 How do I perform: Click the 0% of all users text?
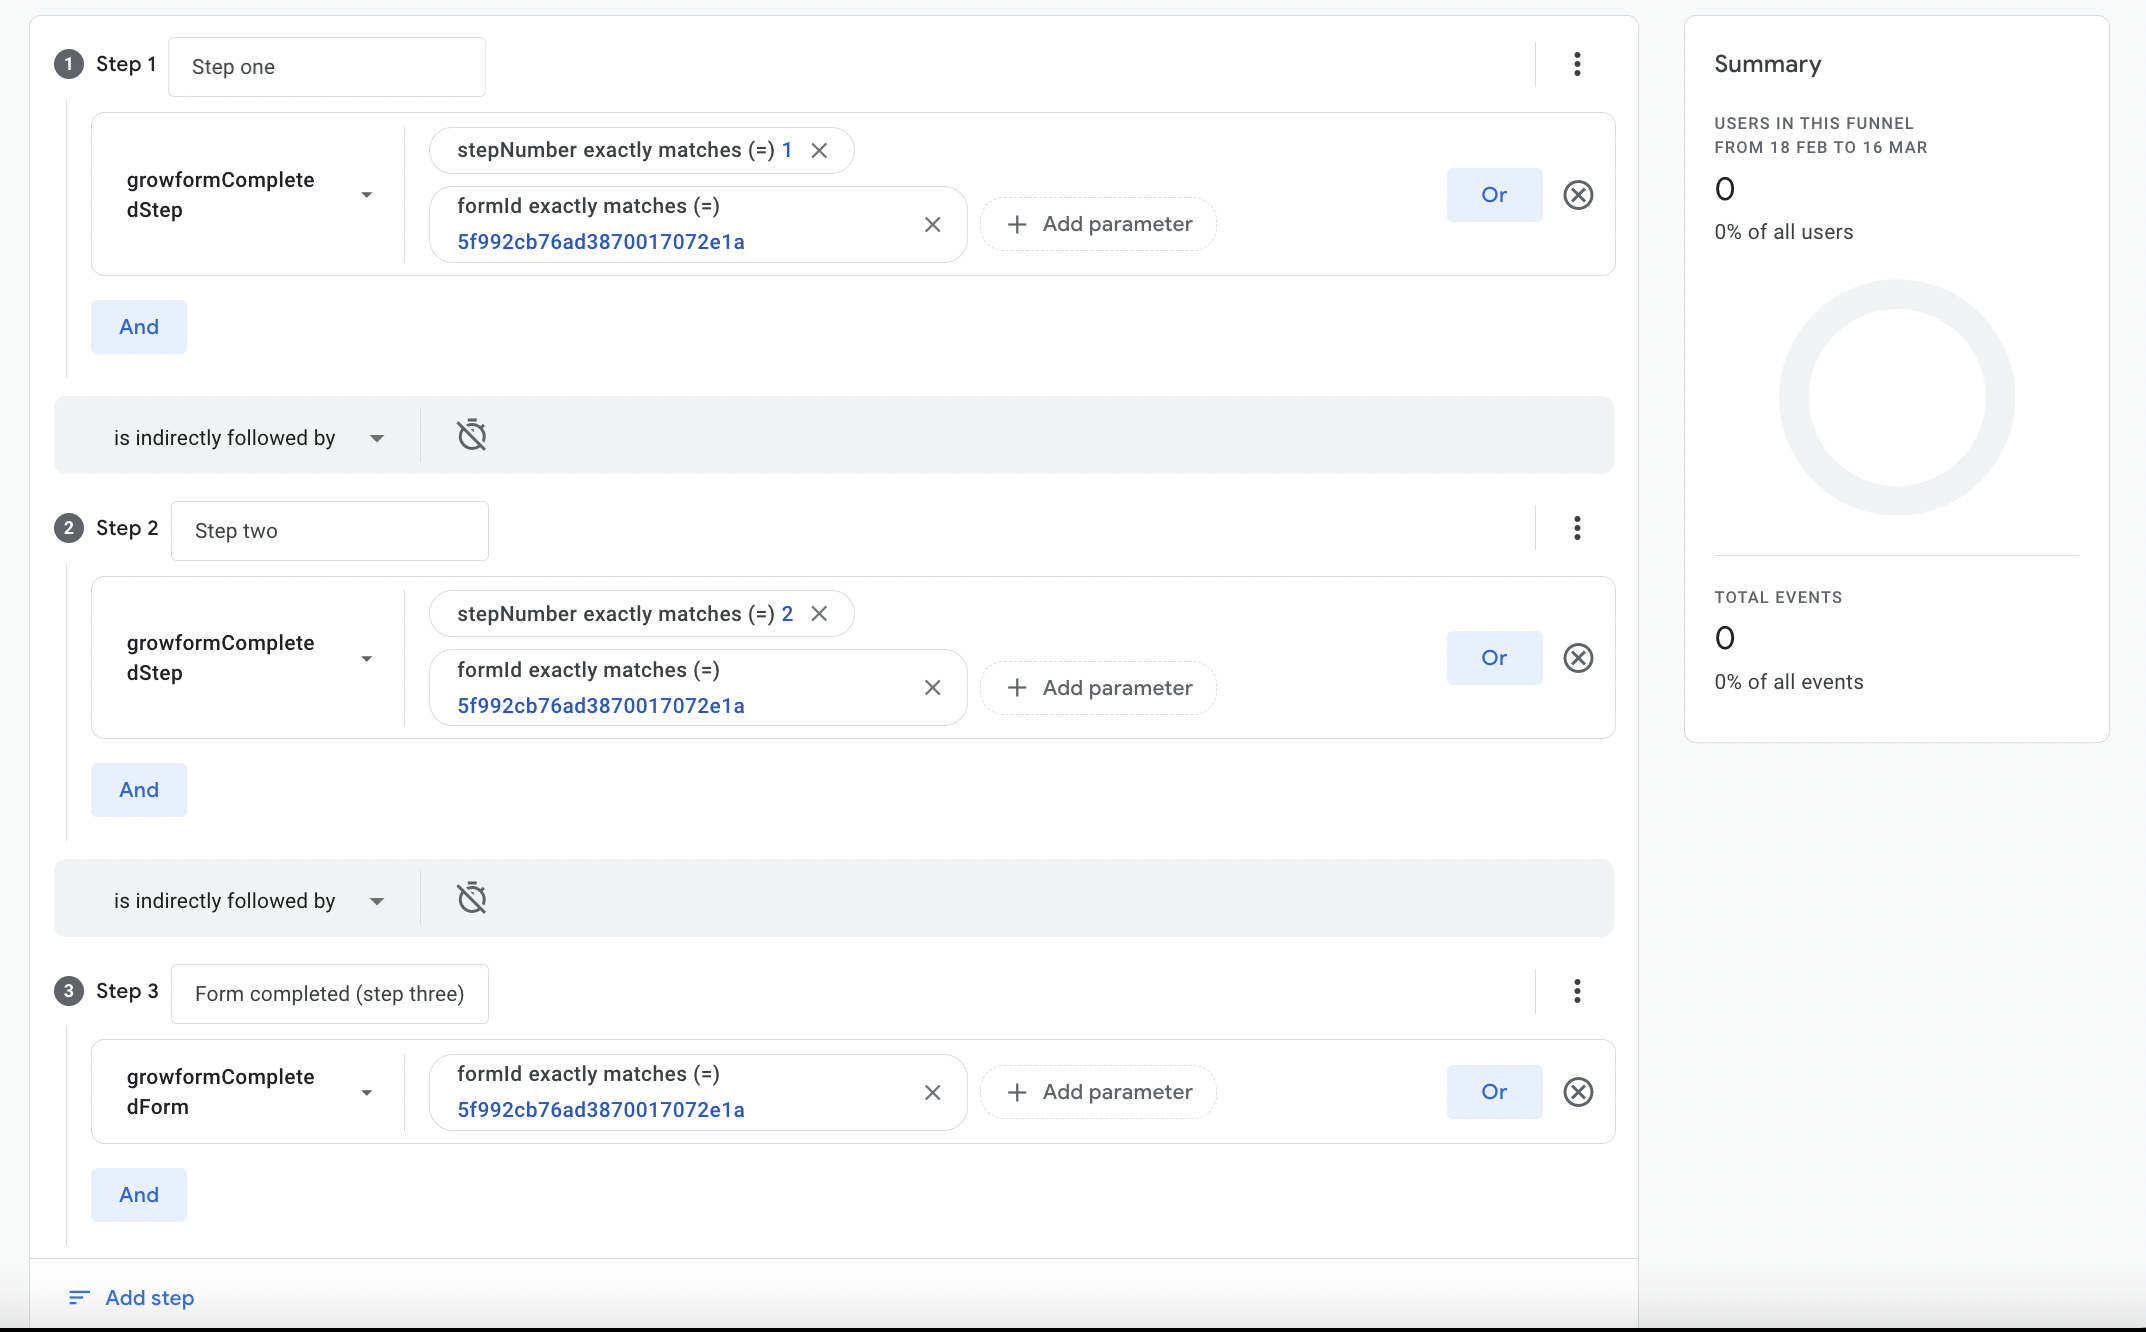pyautogui.click(x=1783, y=232)
